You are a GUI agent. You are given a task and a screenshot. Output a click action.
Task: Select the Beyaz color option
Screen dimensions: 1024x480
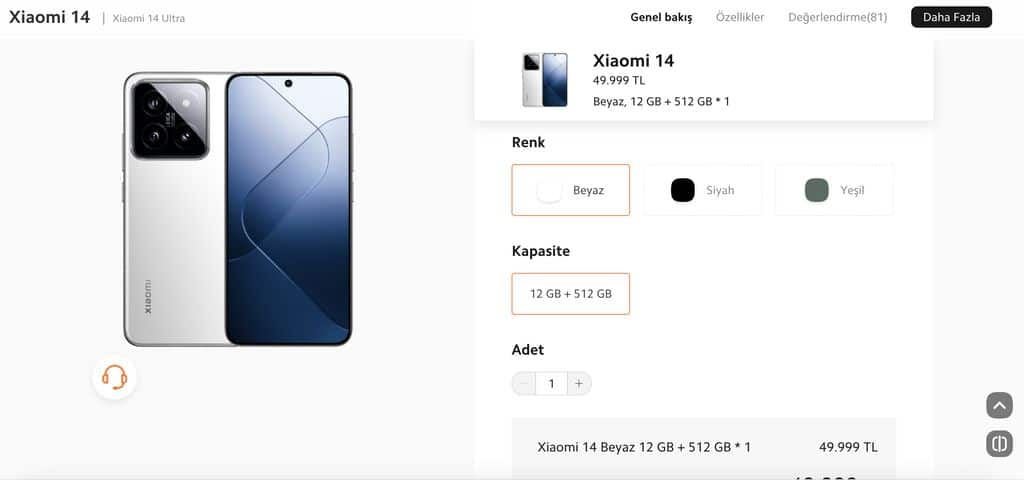click(571, 190)
